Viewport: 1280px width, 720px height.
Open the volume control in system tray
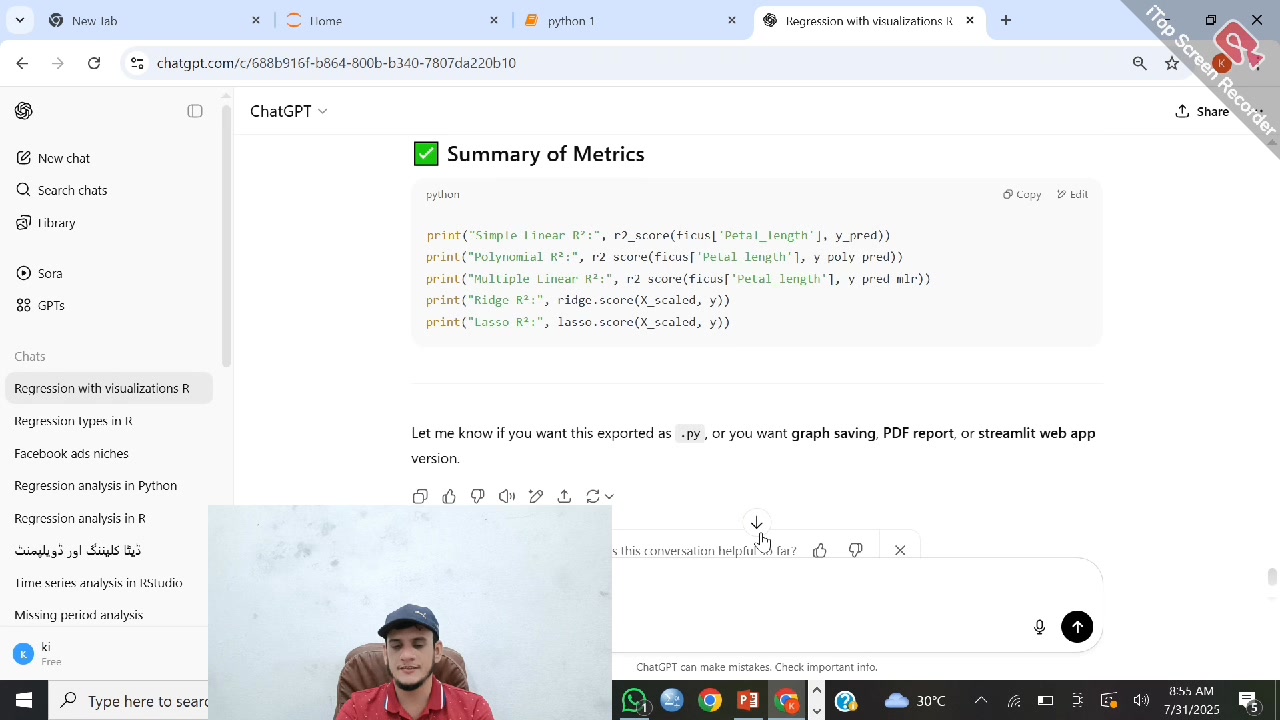pyautogui.click(x=1141, y=701)
